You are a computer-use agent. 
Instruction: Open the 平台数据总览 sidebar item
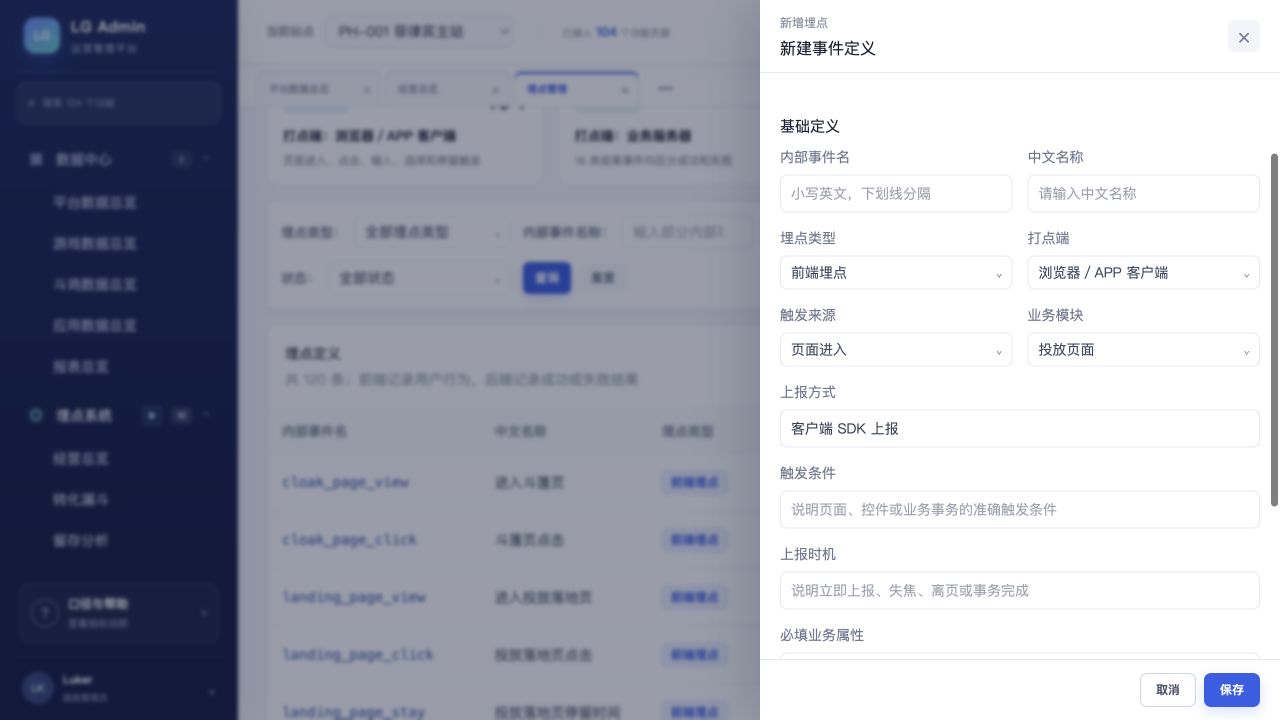pos(95,202)
